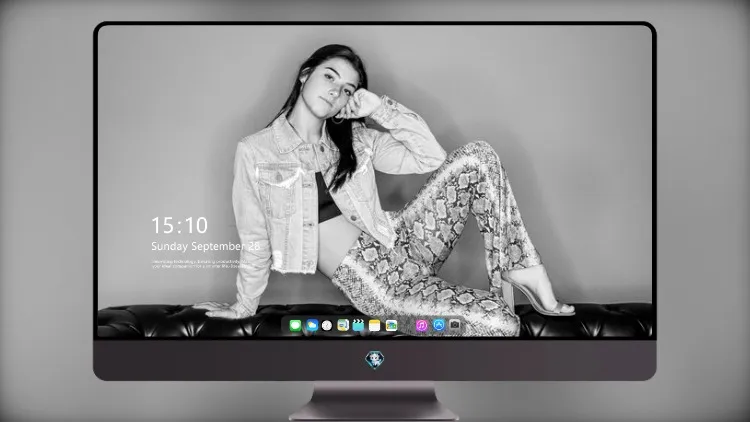Launch the teal clapperboard video app

(x=358, y=326)
